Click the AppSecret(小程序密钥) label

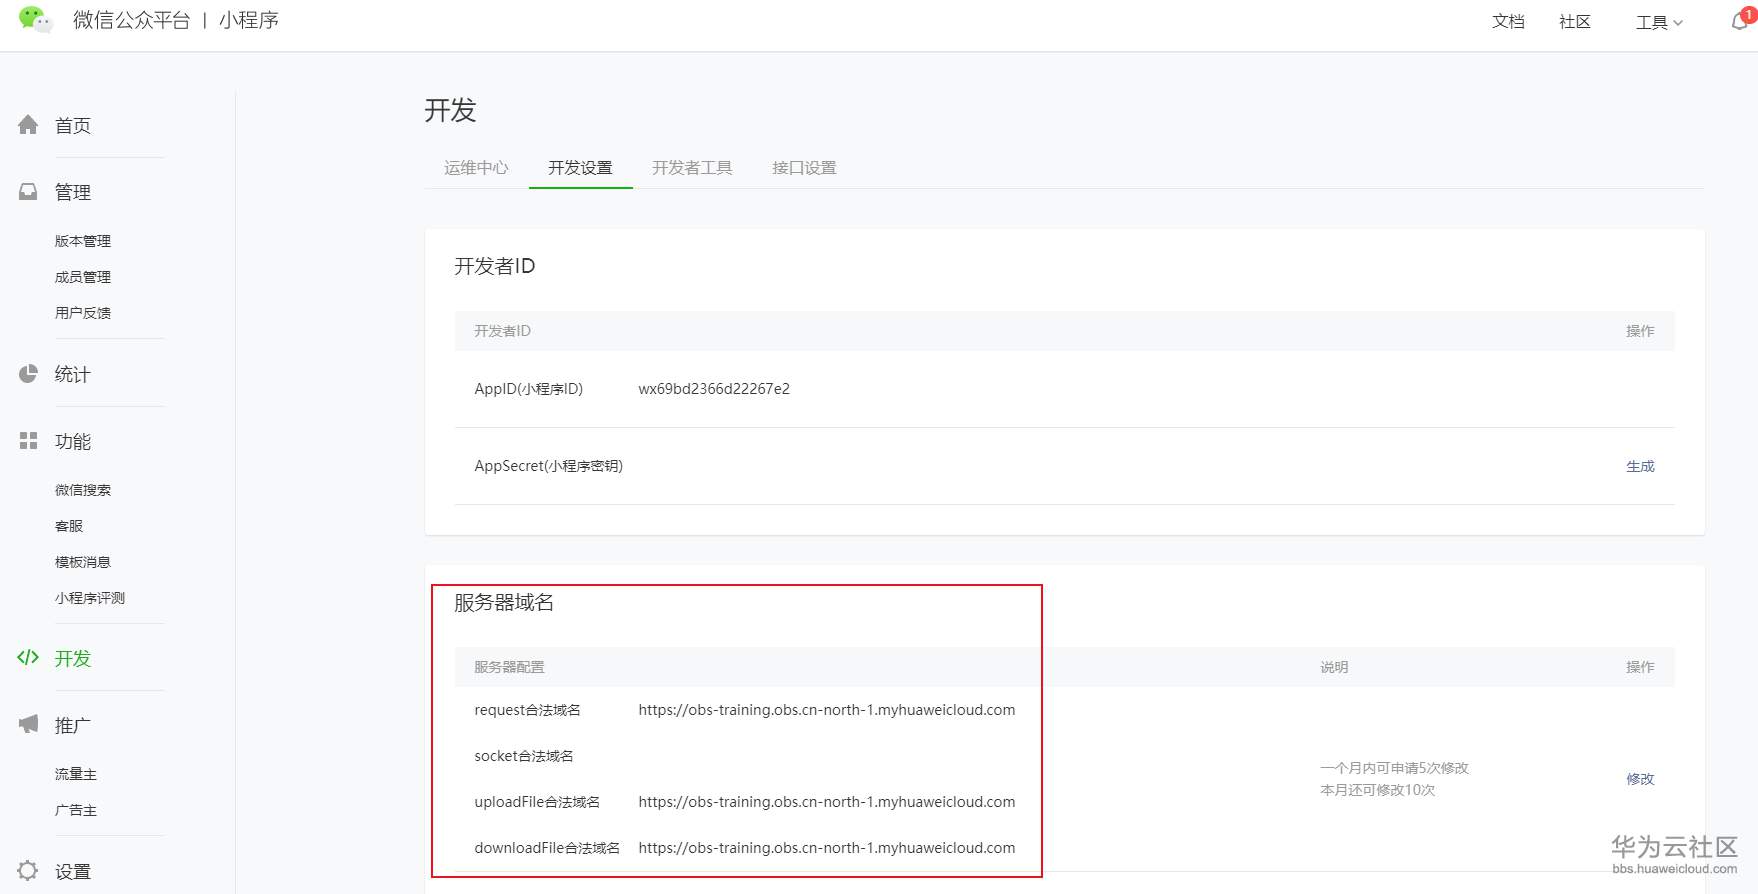(548, 466)
